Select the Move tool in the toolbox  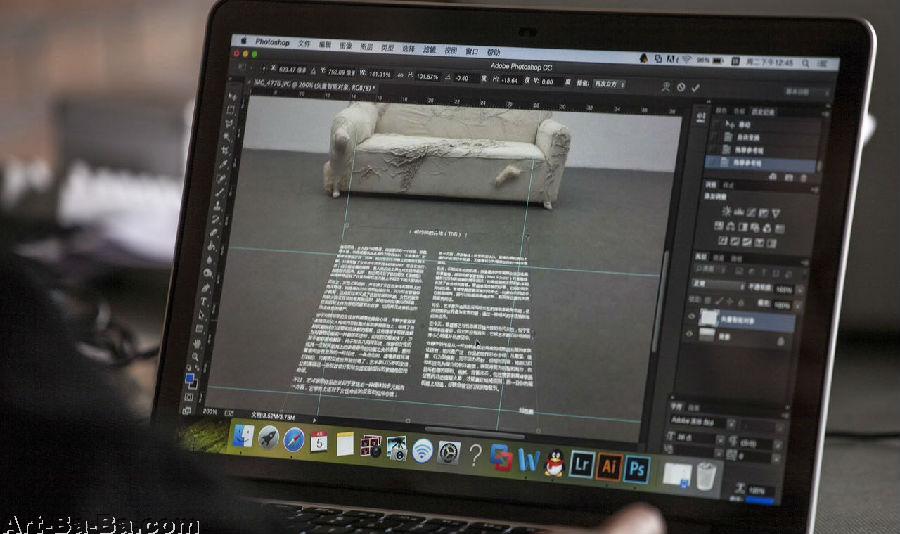232,96
